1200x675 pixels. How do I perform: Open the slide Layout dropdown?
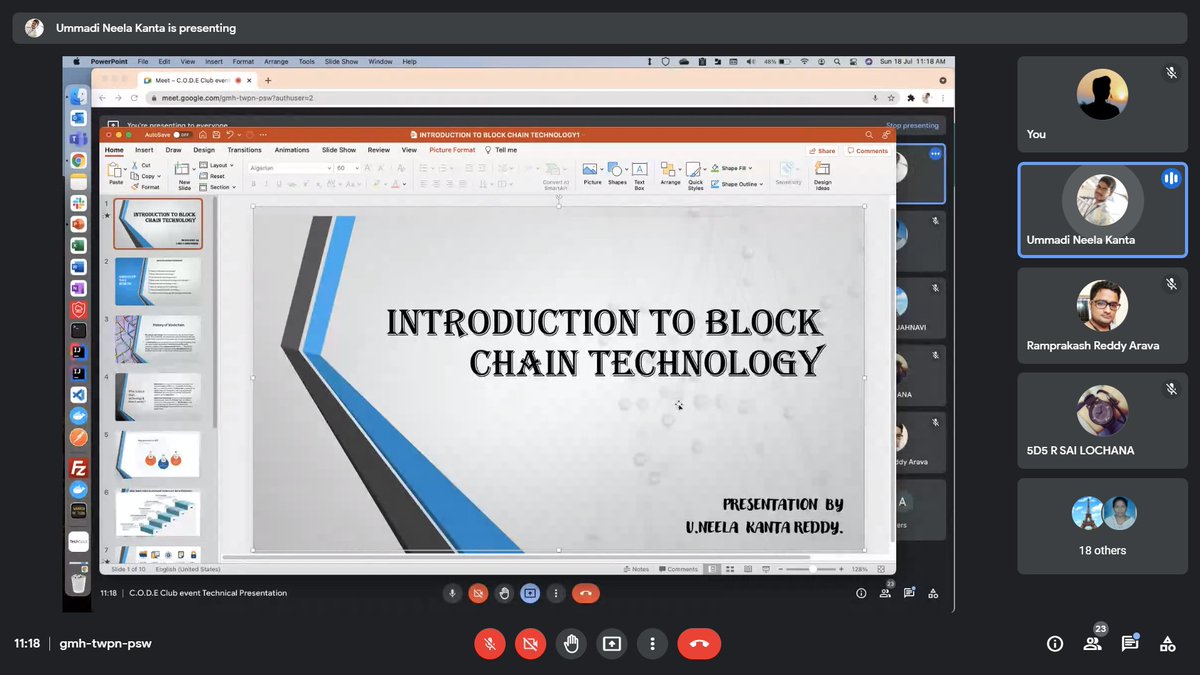[x=216, y=165]
